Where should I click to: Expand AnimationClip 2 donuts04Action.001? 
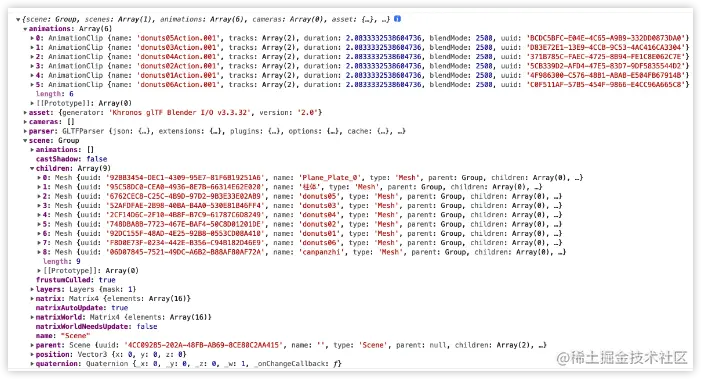pyautogui.click(x=33, y=57)
